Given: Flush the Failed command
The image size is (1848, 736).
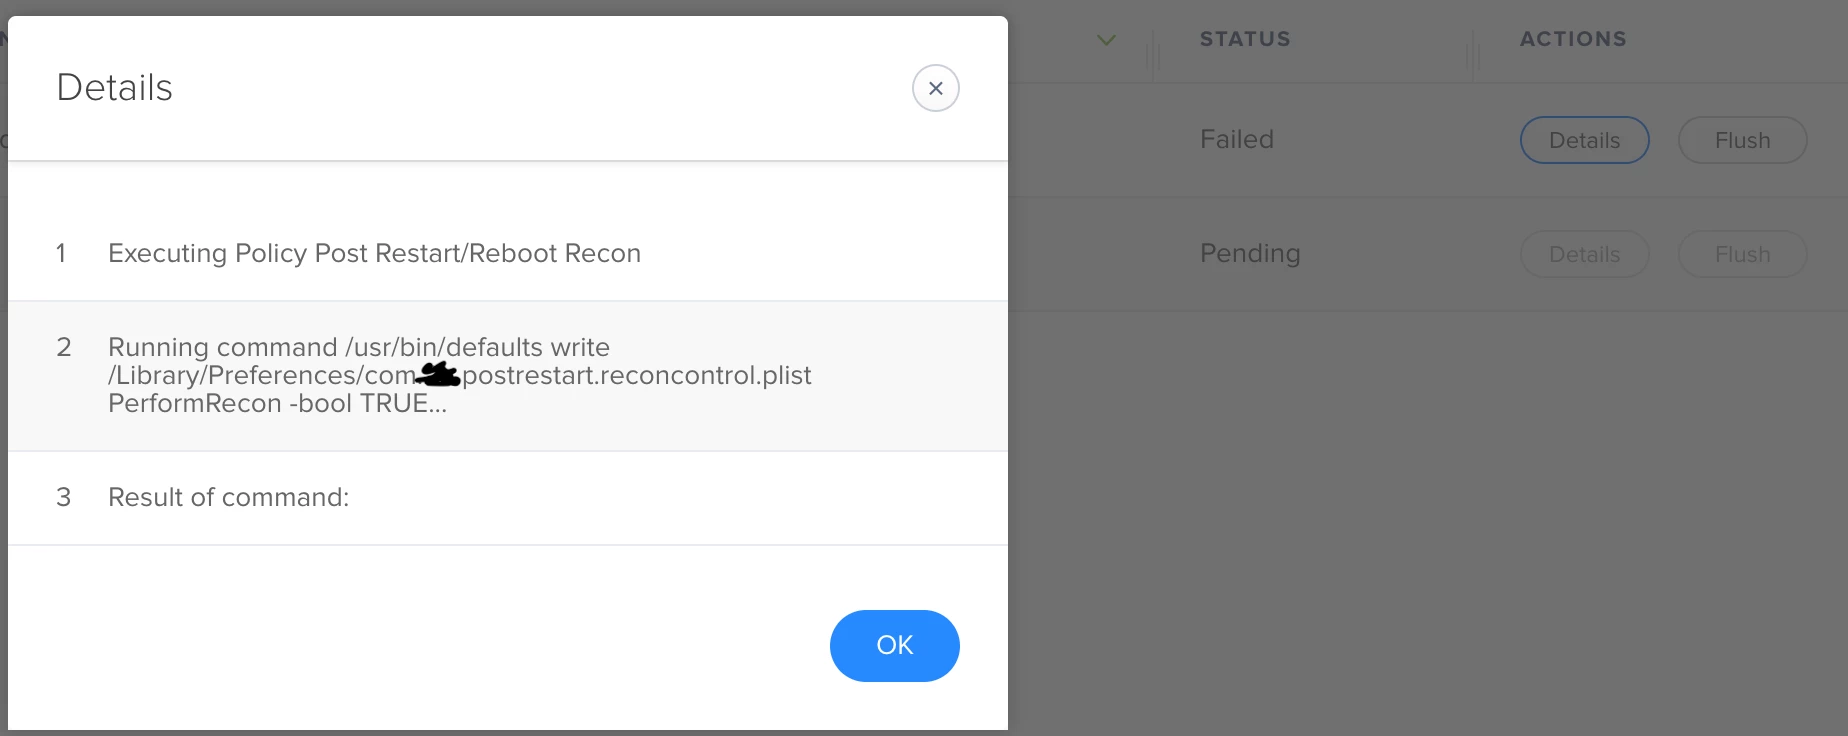Looking at the screenshot, I should point(1742,140).
